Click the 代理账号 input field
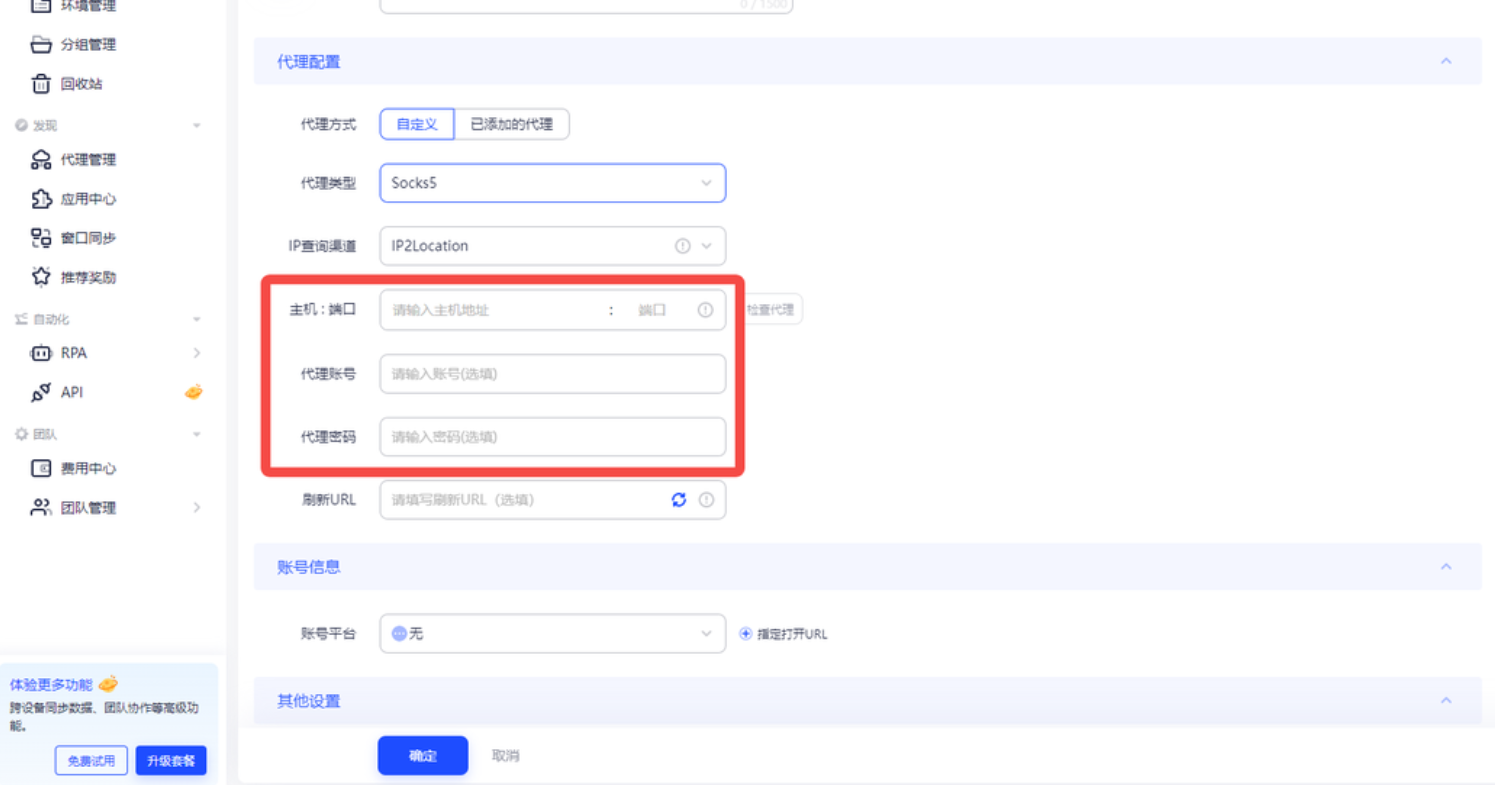 coord(552,374)
